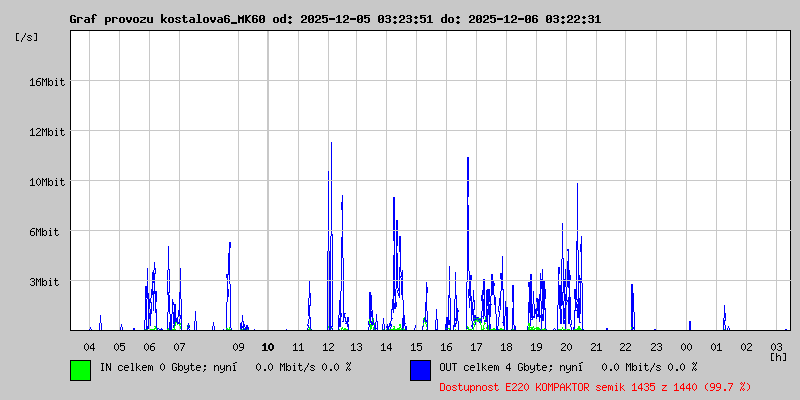Click the 20 hour label on x-axis
The image size is (800, 400).
[566, 346]
